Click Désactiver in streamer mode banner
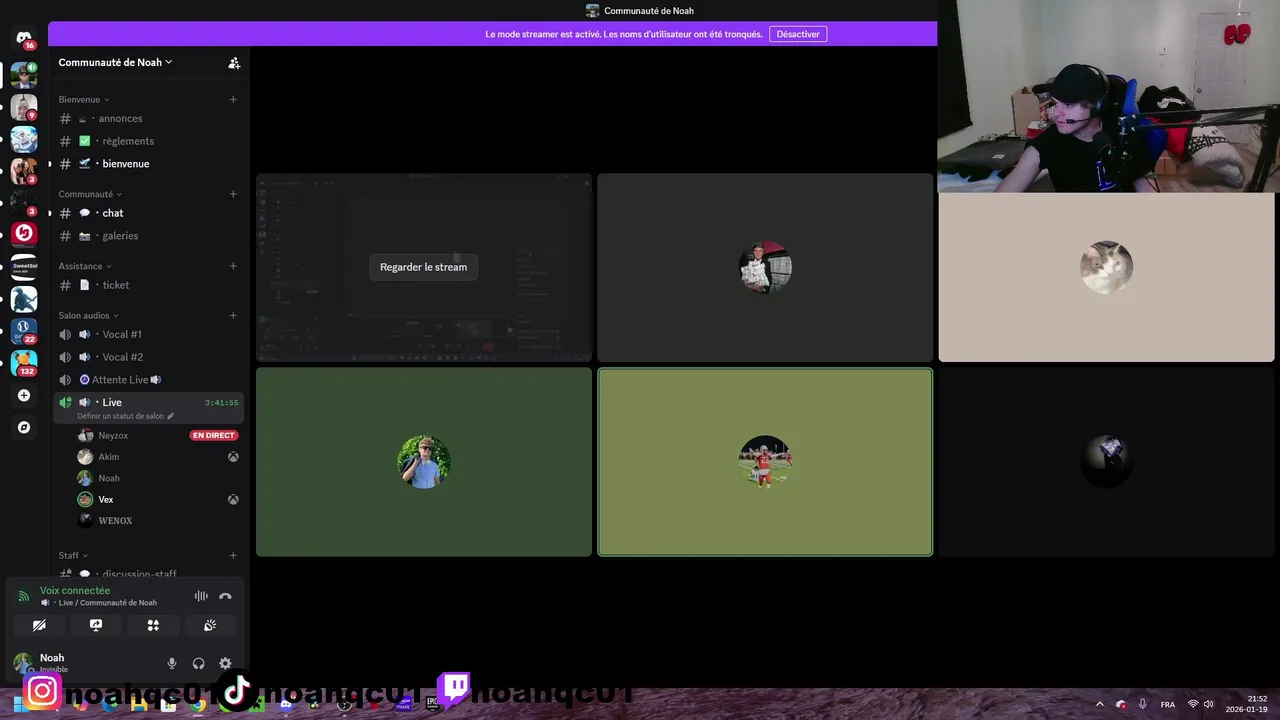The image size is (1280, 720). tap(798, 34)
